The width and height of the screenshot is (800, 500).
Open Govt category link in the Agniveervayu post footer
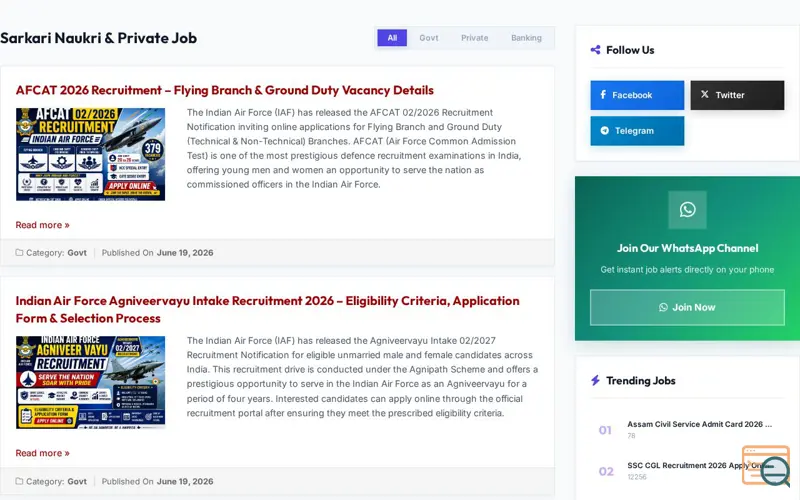[x=77, y=481]
